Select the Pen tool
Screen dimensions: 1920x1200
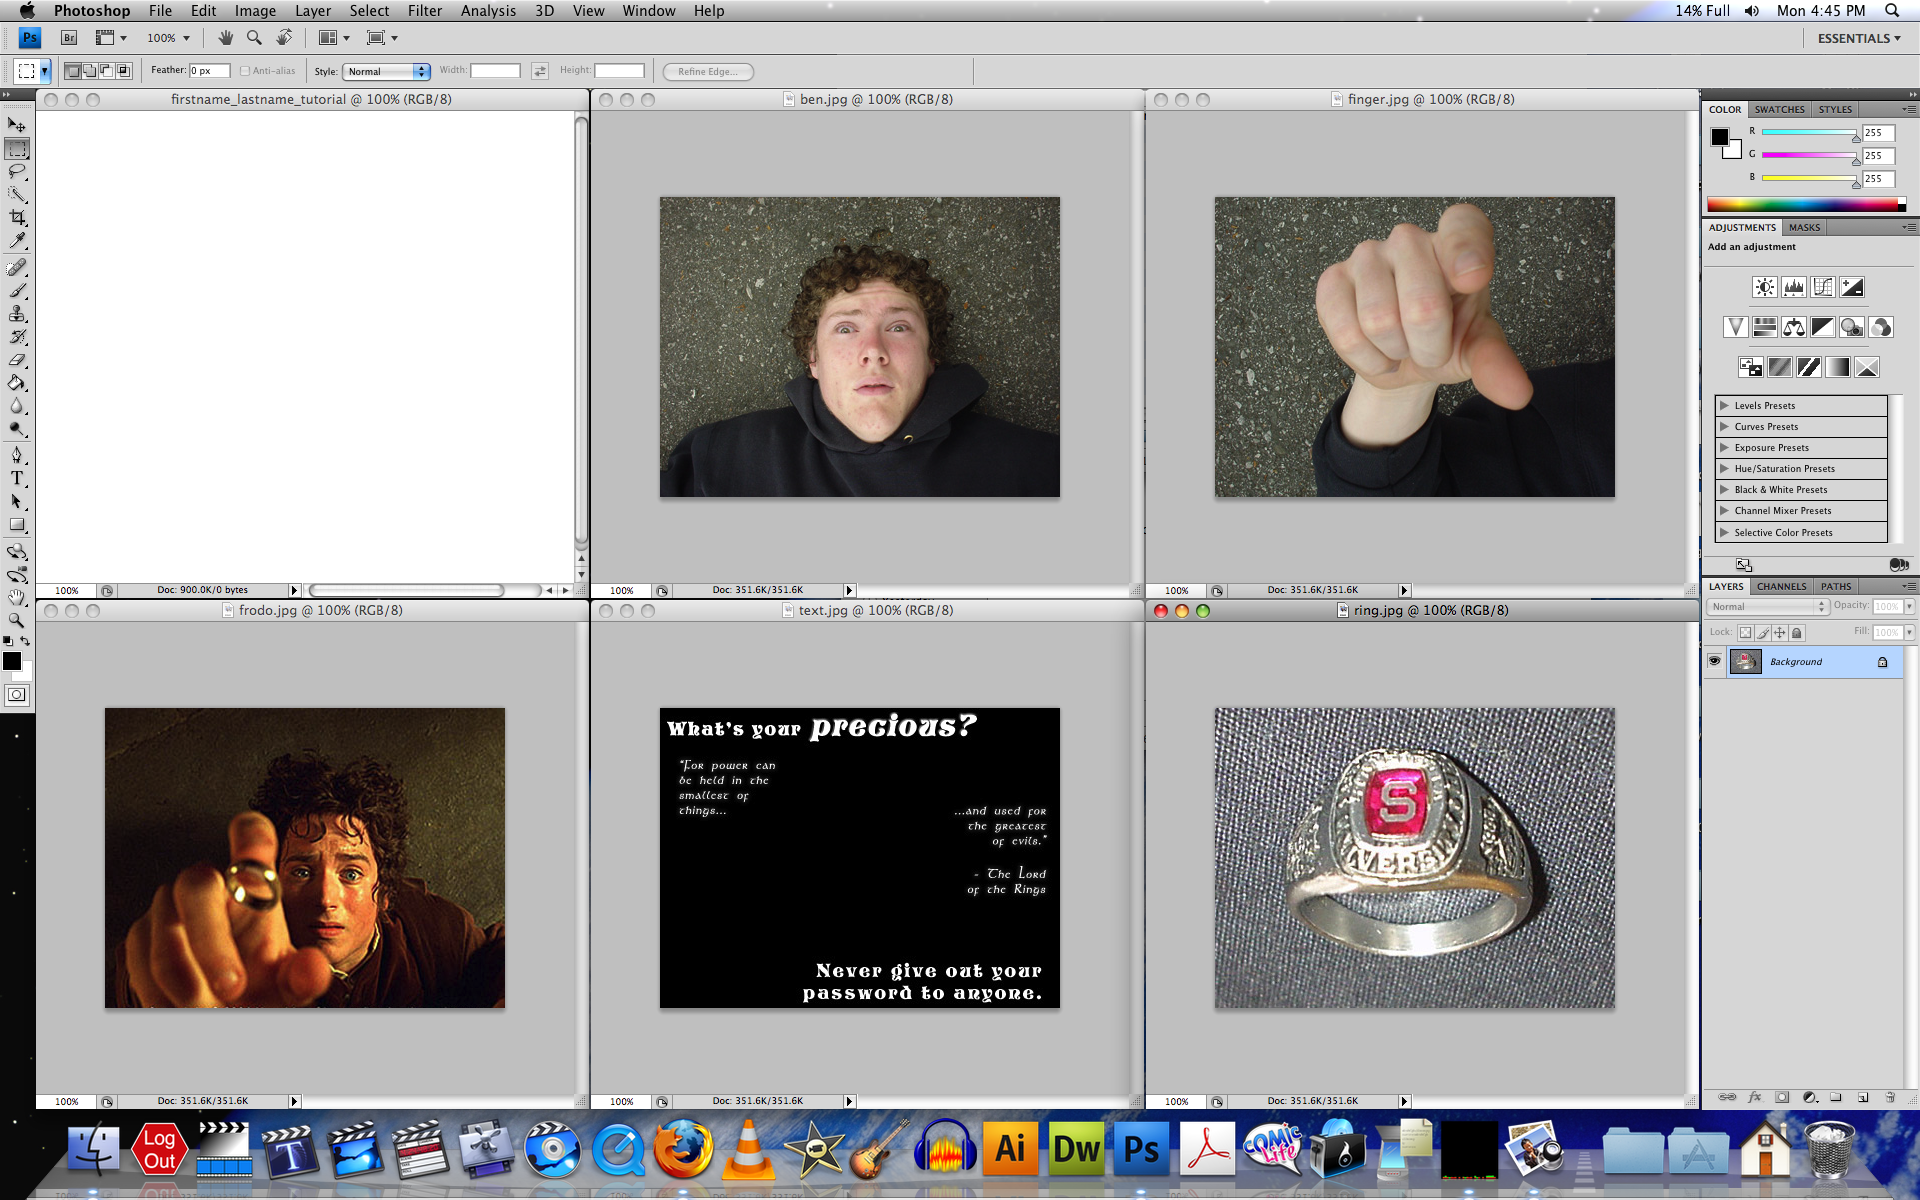(17, 455)
